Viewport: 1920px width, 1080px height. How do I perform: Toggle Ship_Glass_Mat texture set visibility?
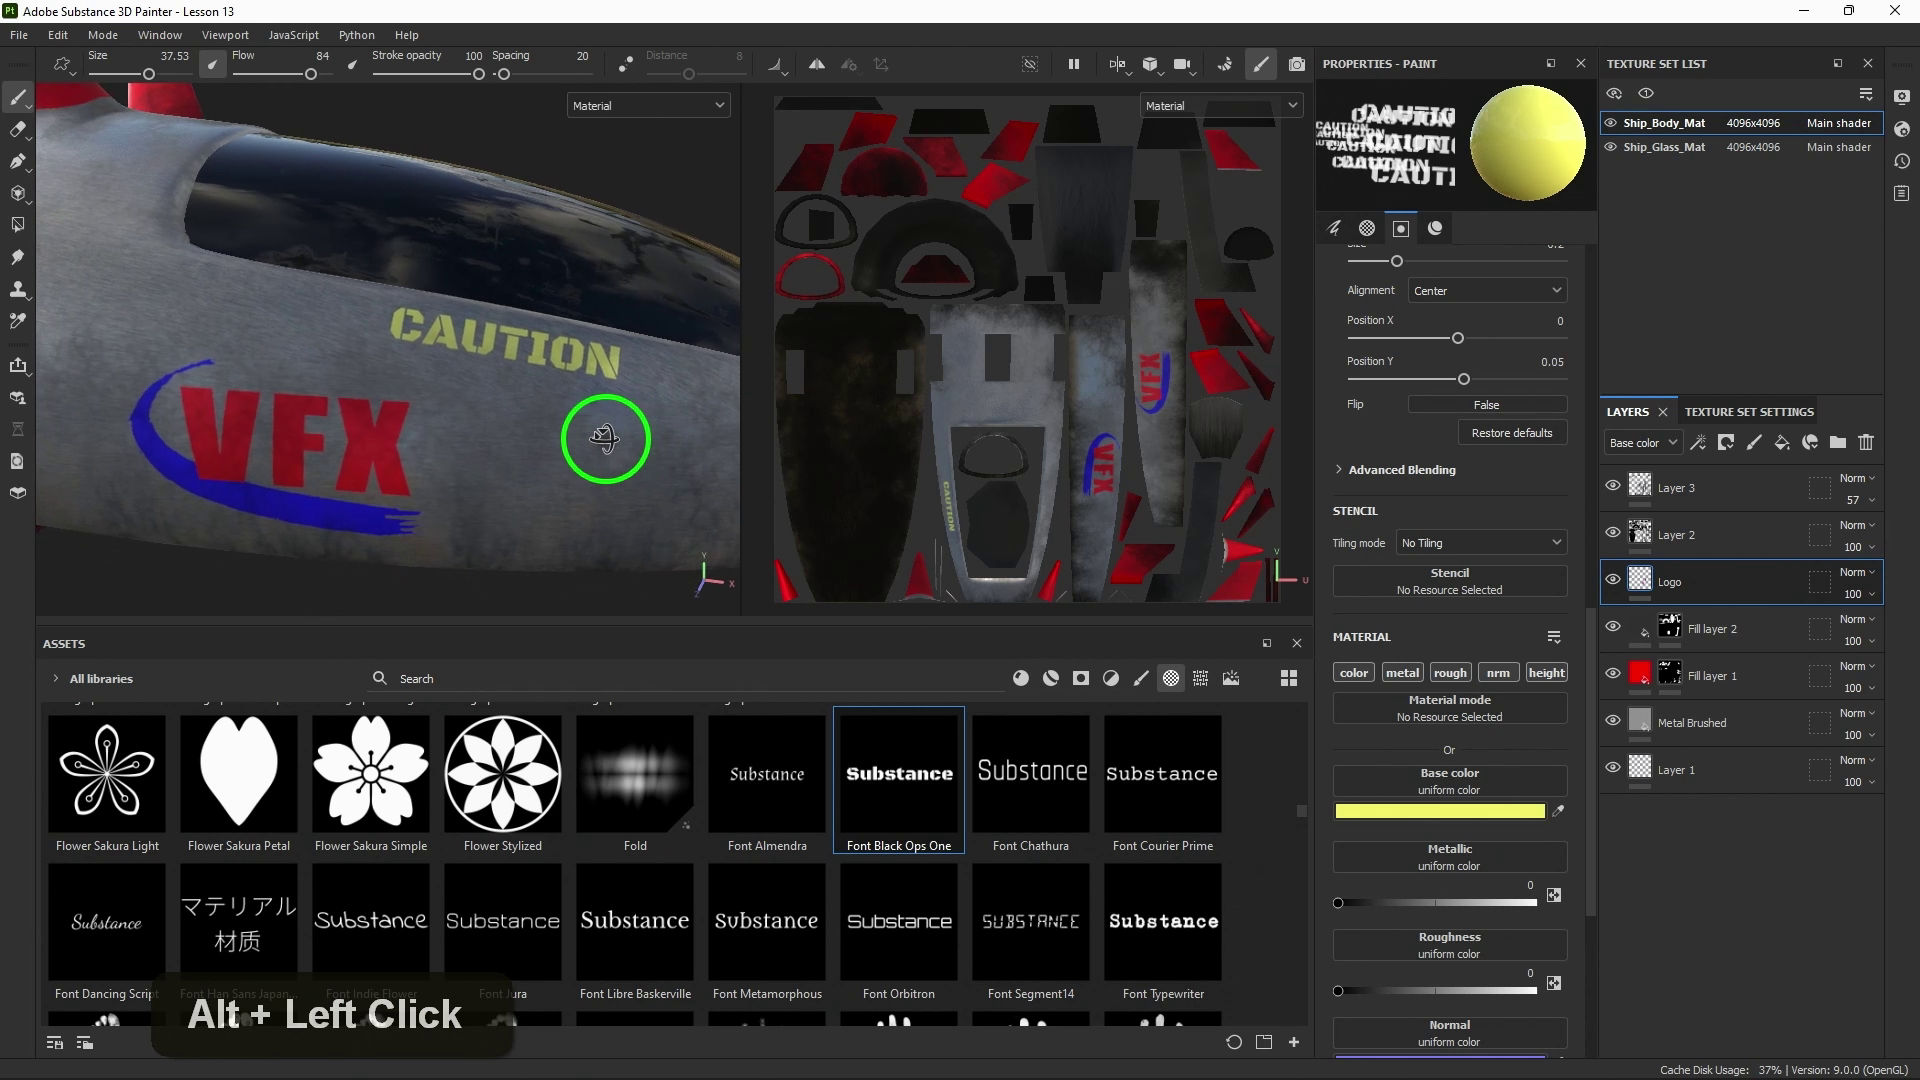1611,147
